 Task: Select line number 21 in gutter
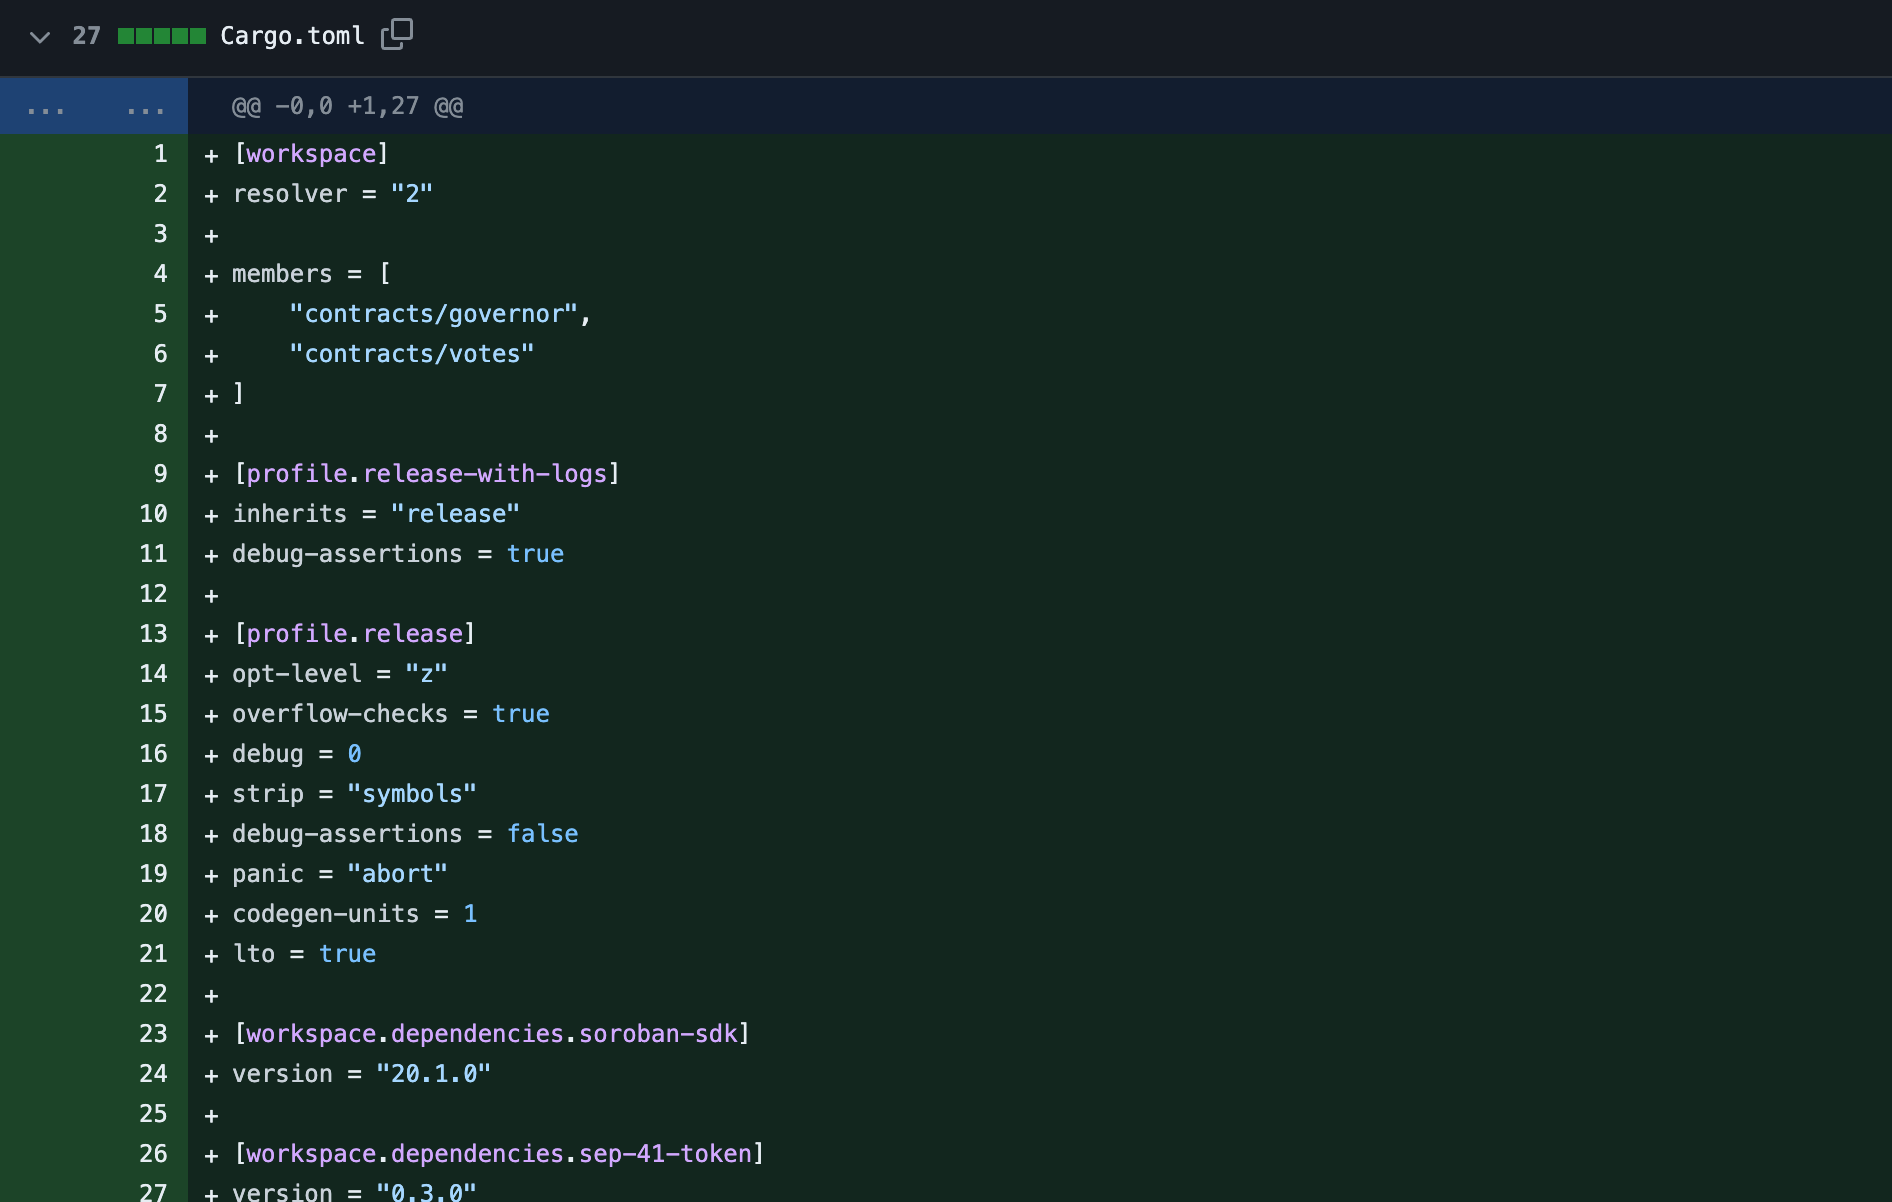(x=153, y=954)
